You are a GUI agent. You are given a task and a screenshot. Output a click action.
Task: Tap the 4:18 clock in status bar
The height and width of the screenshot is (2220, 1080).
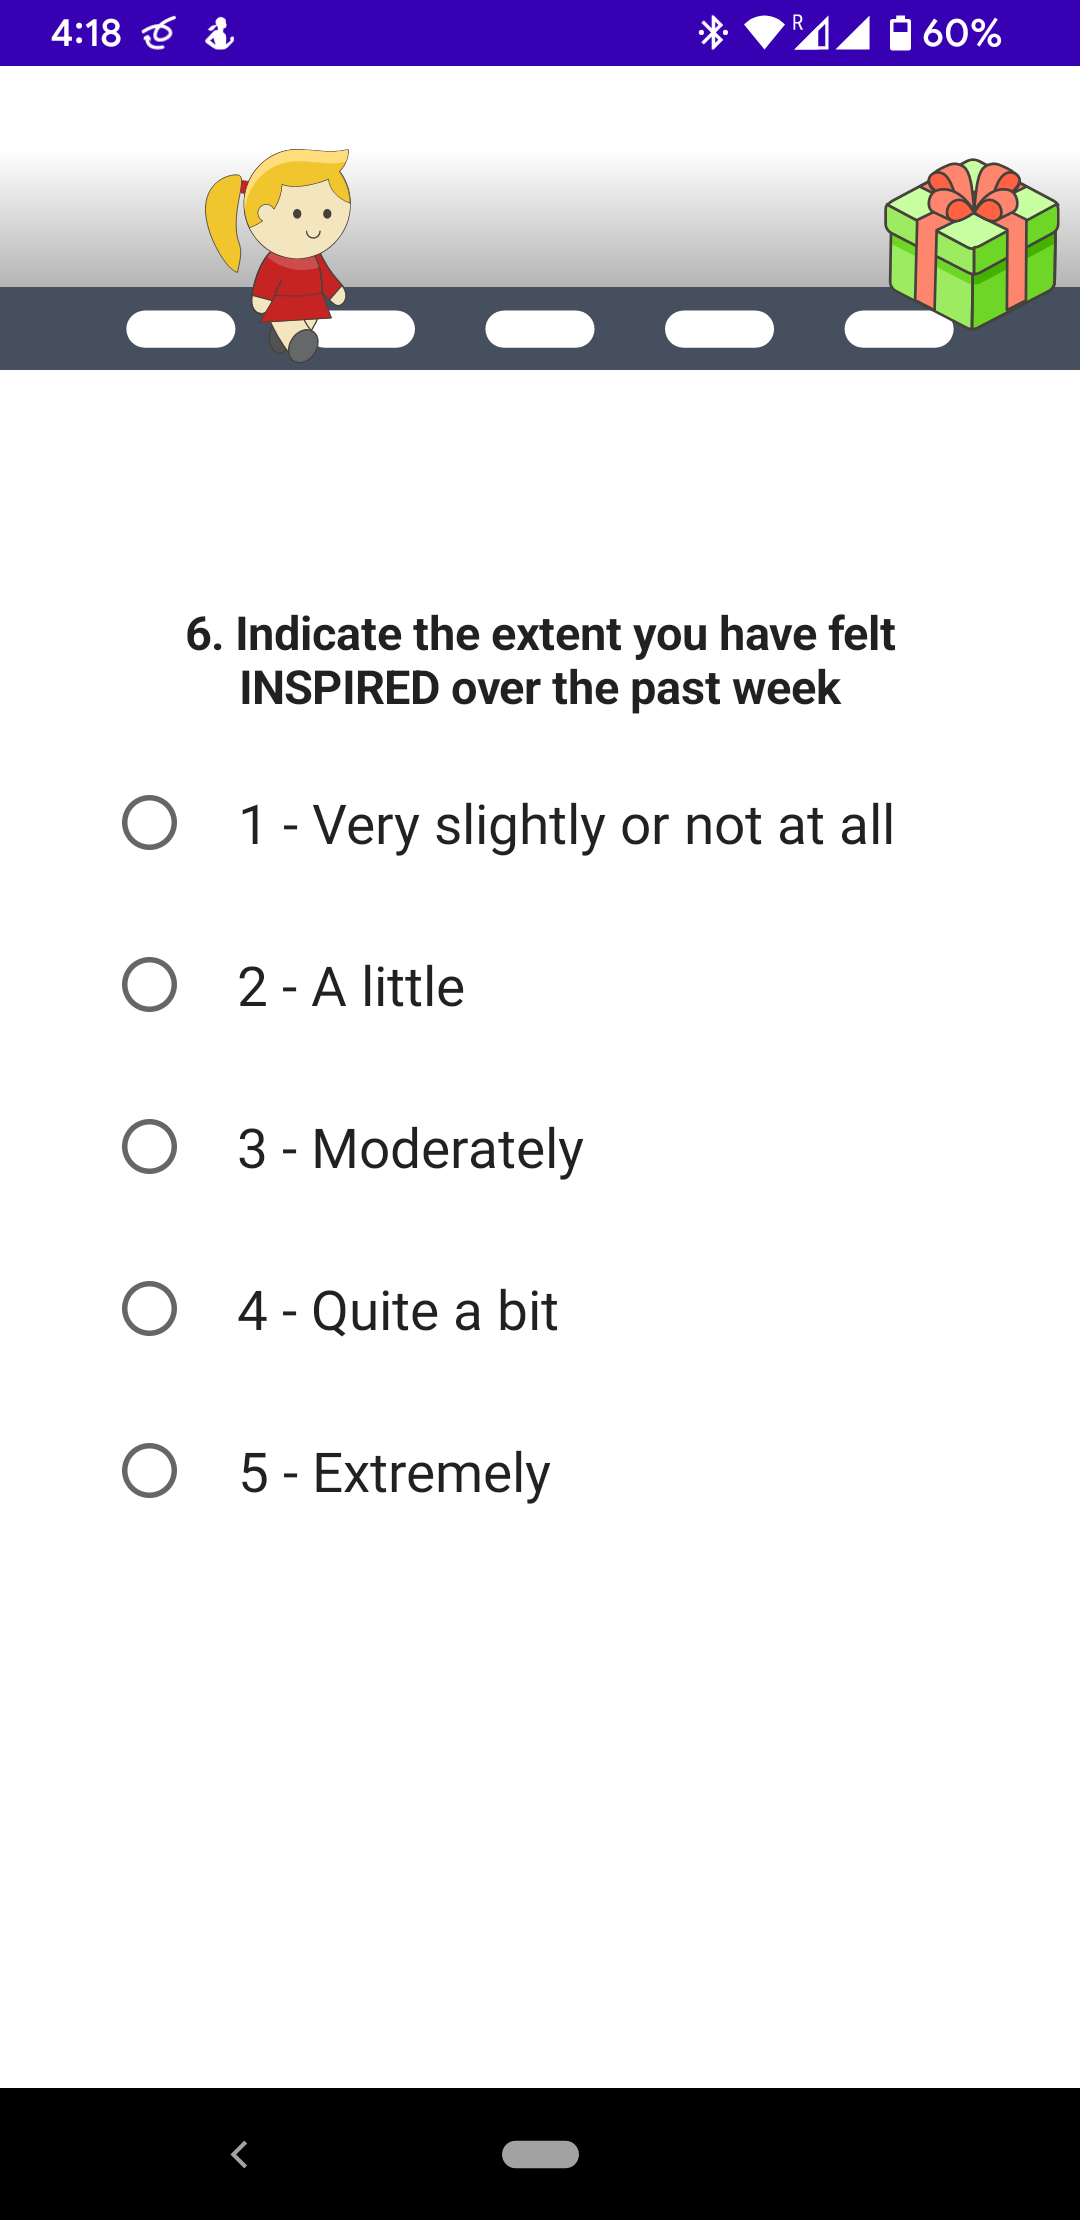point(86,33)
